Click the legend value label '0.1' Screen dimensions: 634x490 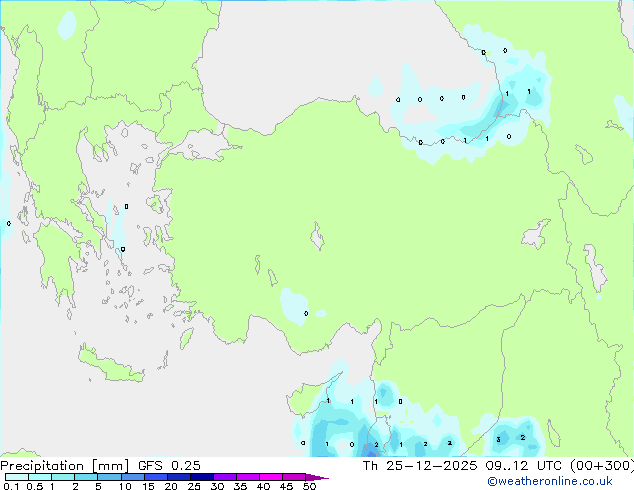click(11, 486)
